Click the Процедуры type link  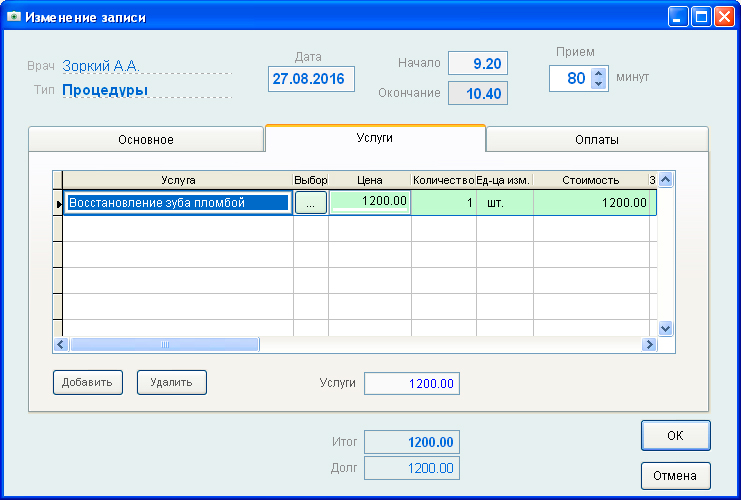click(x=105, y=90)
